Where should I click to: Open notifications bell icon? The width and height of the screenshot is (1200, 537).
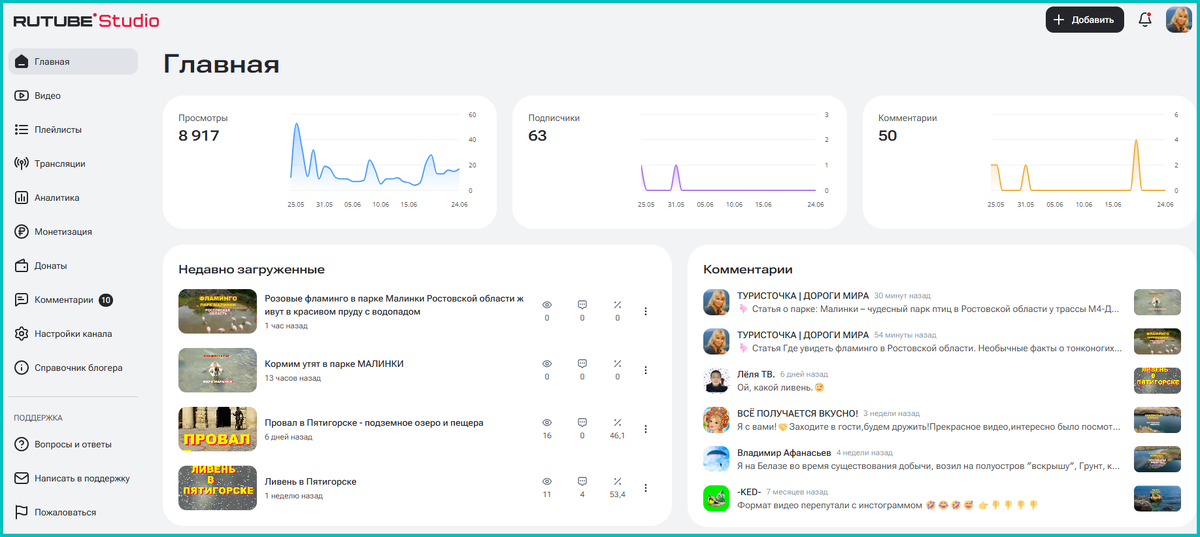click(x=1145, y=19)
